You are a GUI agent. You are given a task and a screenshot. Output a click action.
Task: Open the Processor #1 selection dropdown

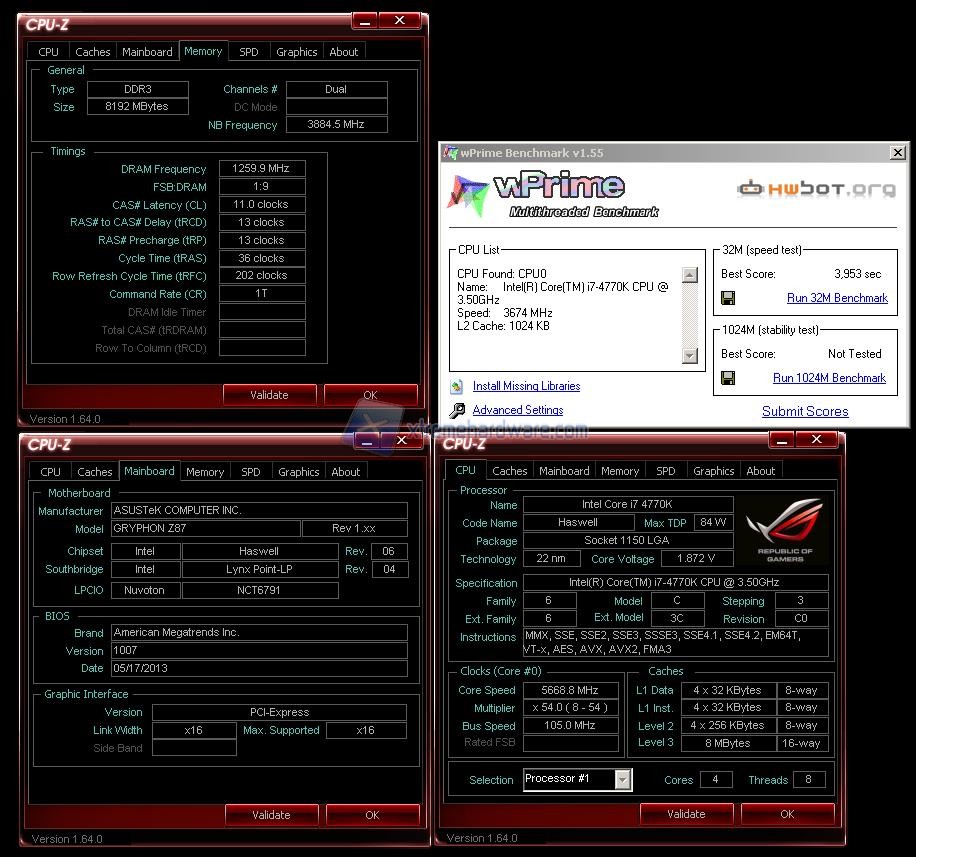click(x=623, y=779)
